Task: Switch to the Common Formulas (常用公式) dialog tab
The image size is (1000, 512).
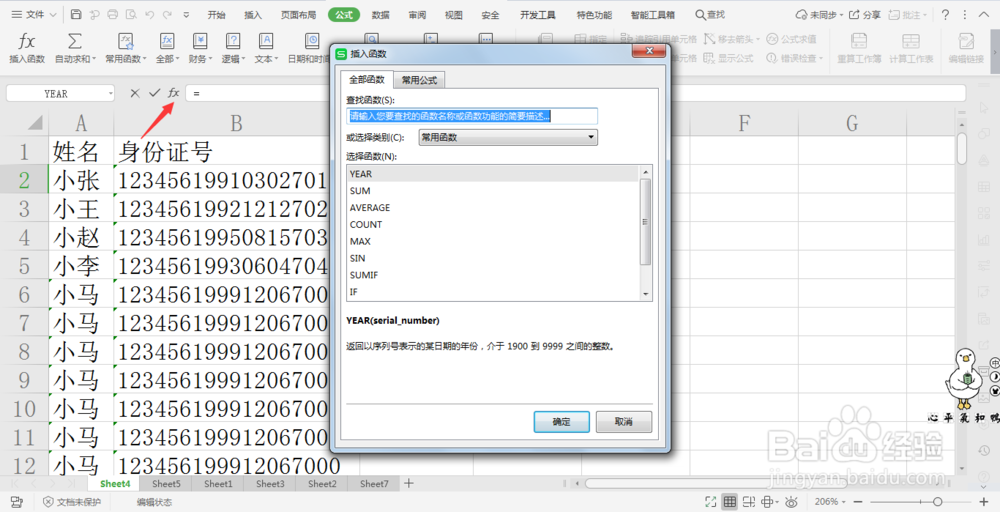Action: (419, 80)
